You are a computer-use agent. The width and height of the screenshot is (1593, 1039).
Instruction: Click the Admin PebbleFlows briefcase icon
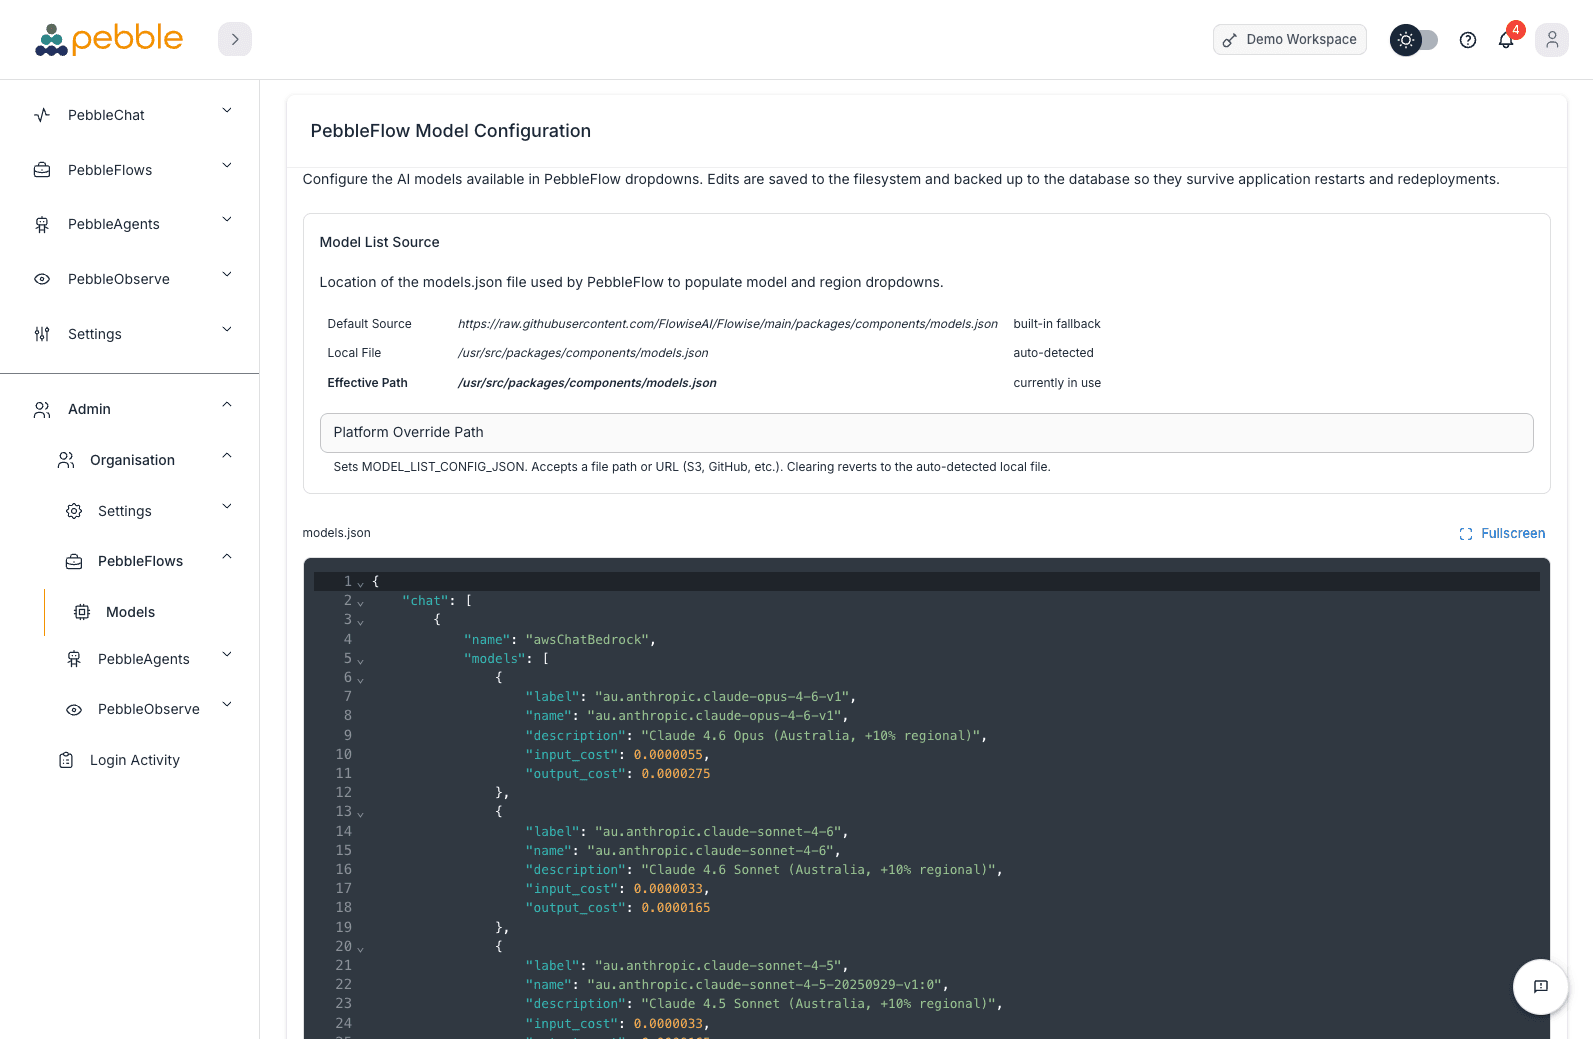(x=74, y=562)
